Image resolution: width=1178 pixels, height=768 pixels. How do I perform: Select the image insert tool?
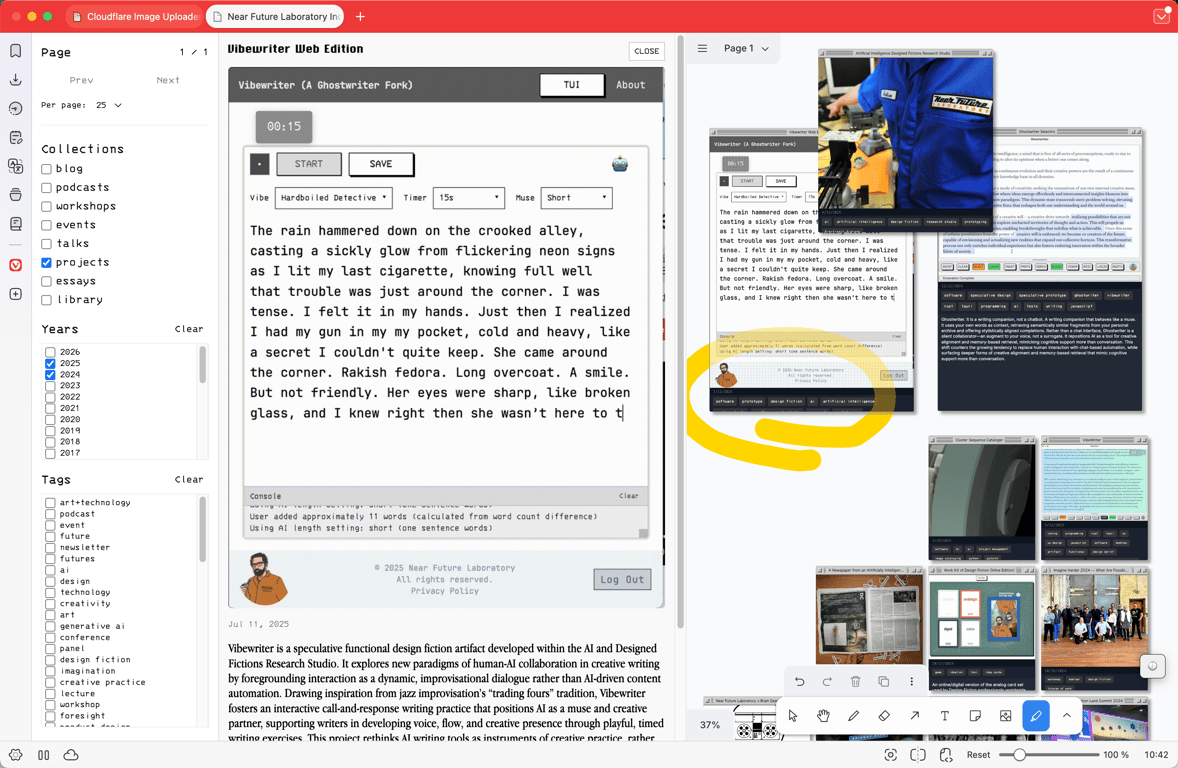coord(1005,715)
